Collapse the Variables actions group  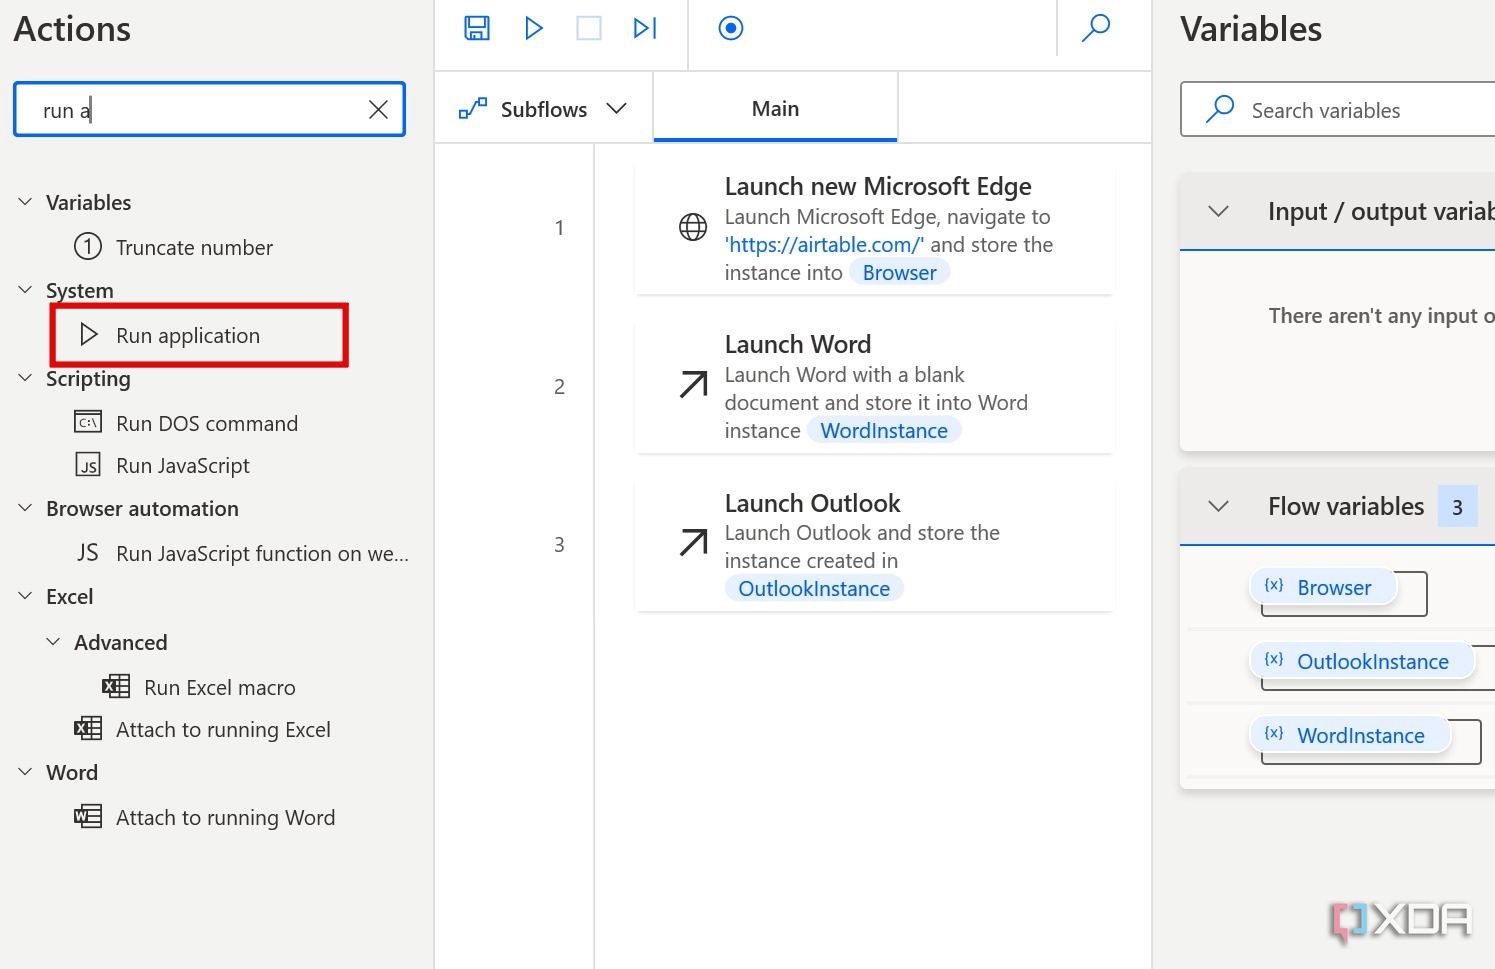25,202
